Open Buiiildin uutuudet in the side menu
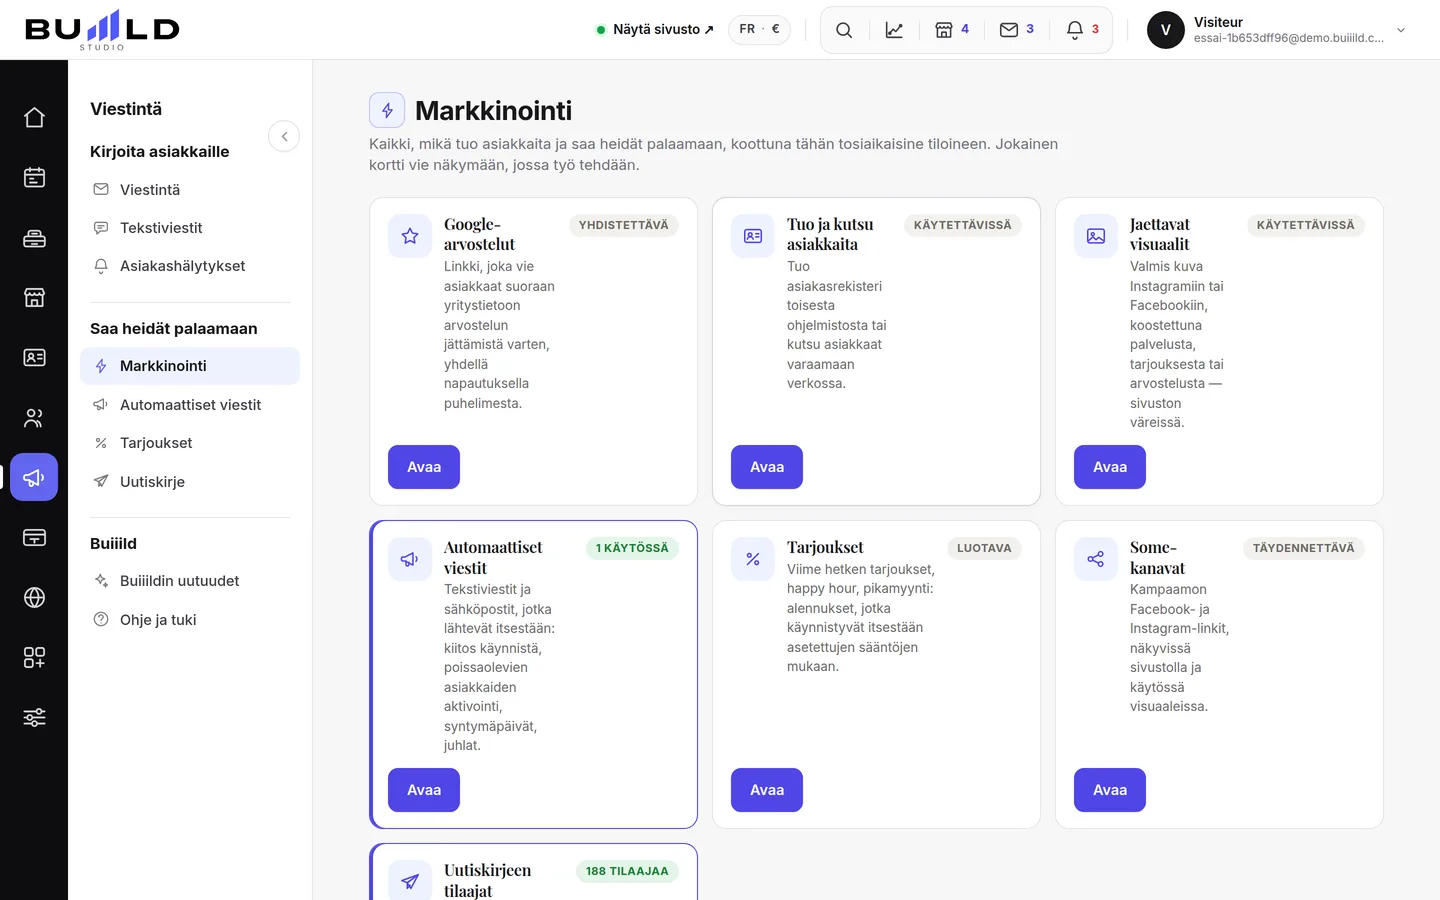The image size is (1440, 900). (190, 581)
